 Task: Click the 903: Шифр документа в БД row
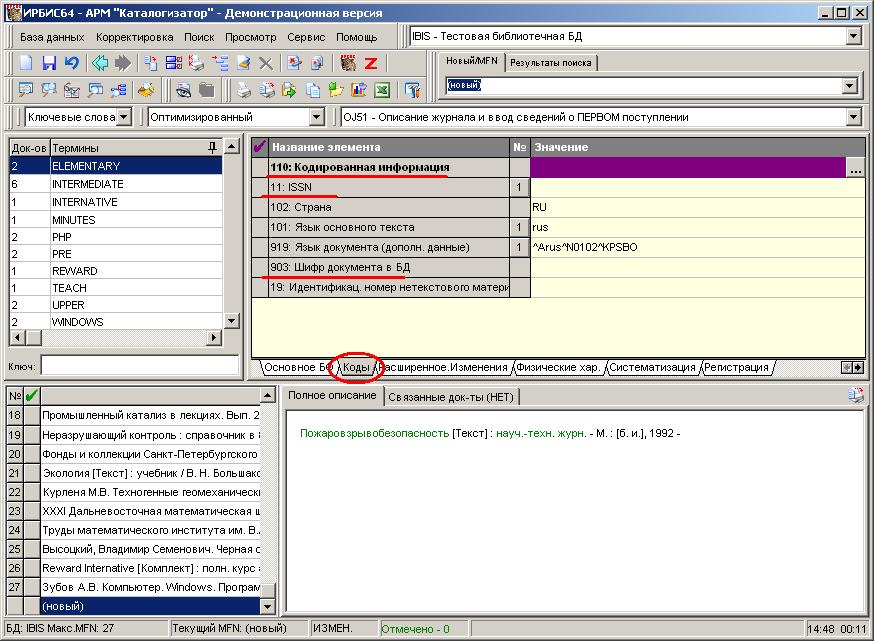[389, 268]
